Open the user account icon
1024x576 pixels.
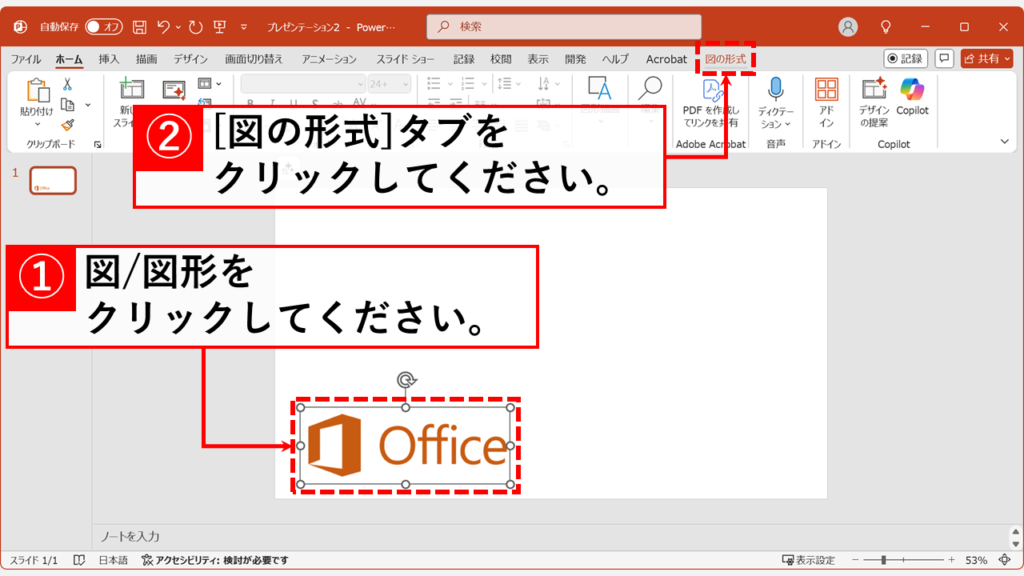click(x=848, y=27)
